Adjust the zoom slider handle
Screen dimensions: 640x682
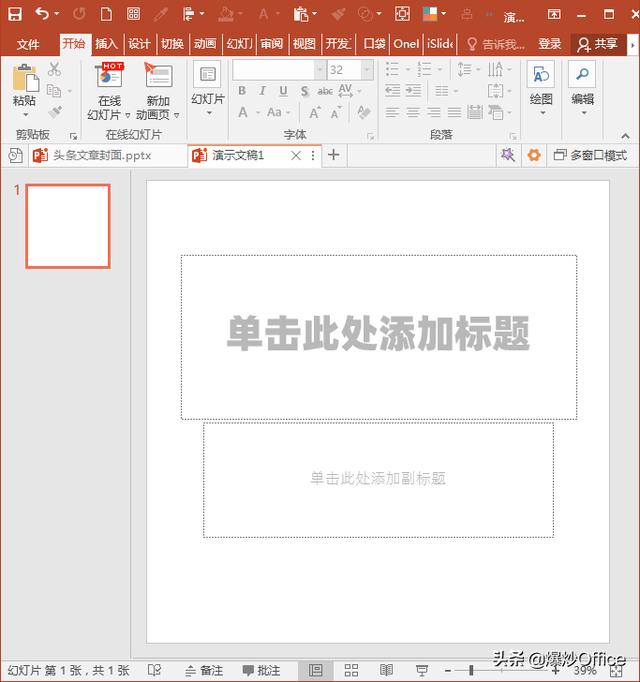tap(471, 670)
